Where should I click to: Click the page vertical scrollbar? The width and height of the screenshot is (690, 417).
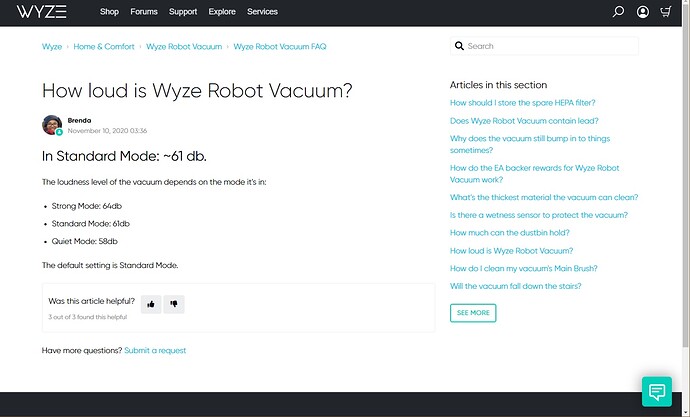[x=686, y=176]
